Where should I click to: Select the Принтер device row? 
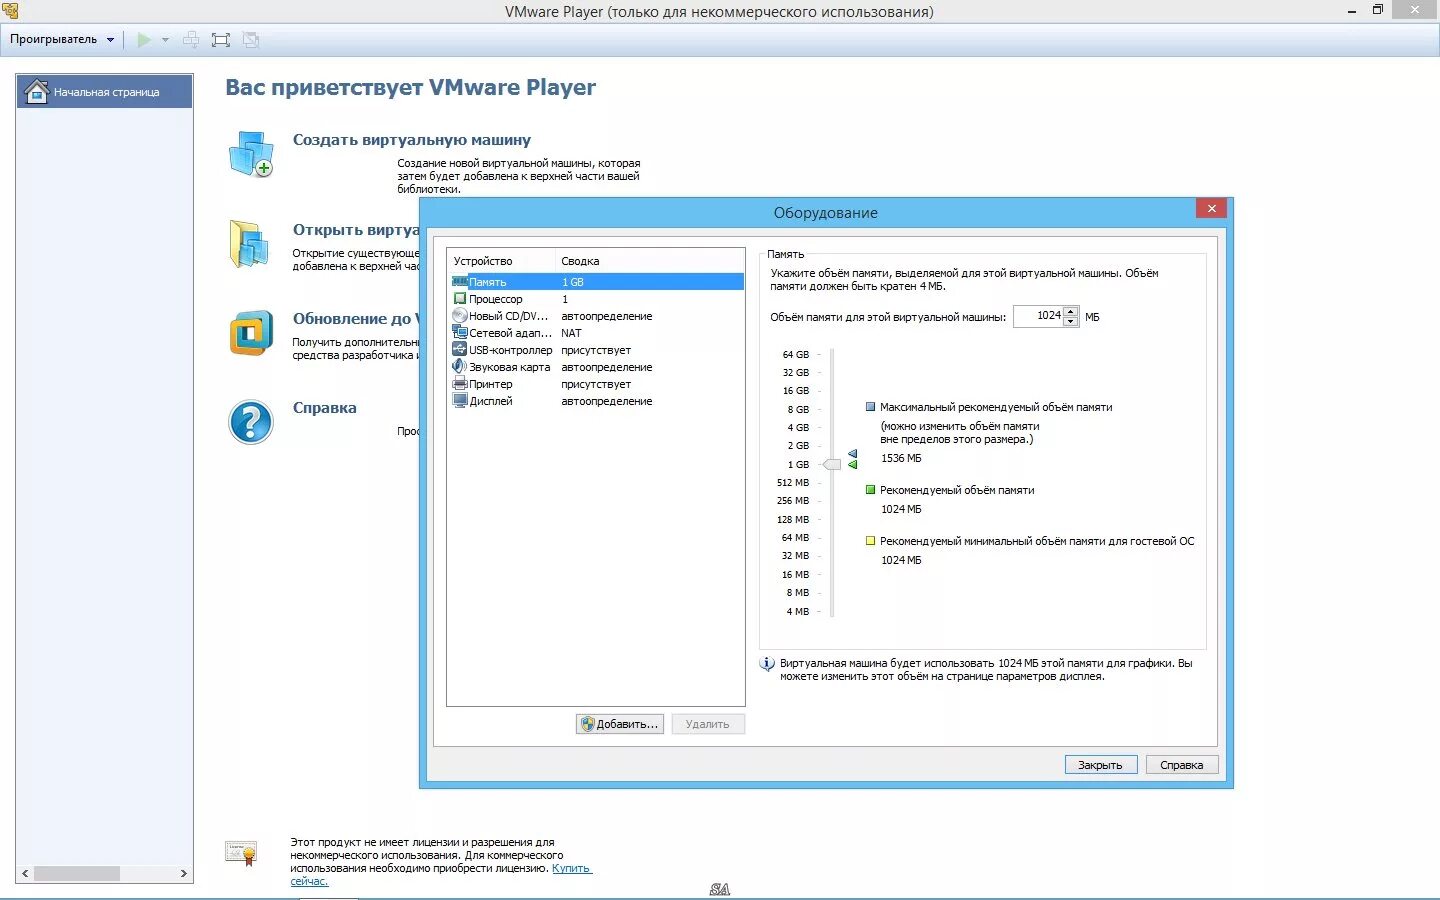pos(597,384)
